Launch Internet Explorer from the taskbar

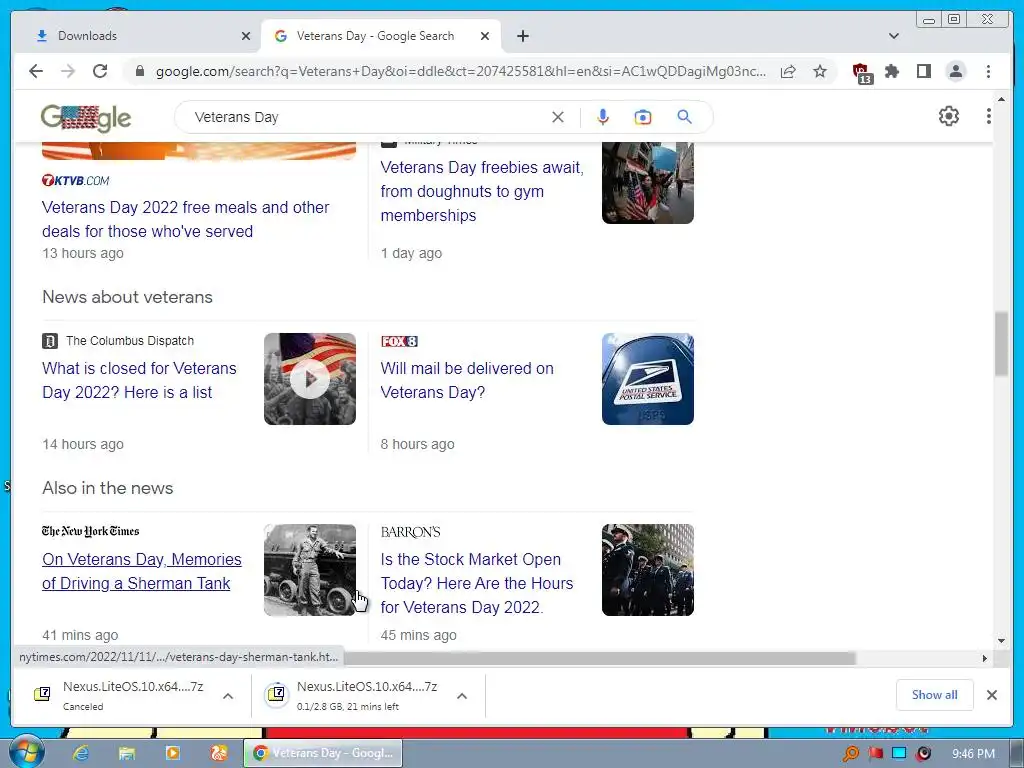point(80,753)
